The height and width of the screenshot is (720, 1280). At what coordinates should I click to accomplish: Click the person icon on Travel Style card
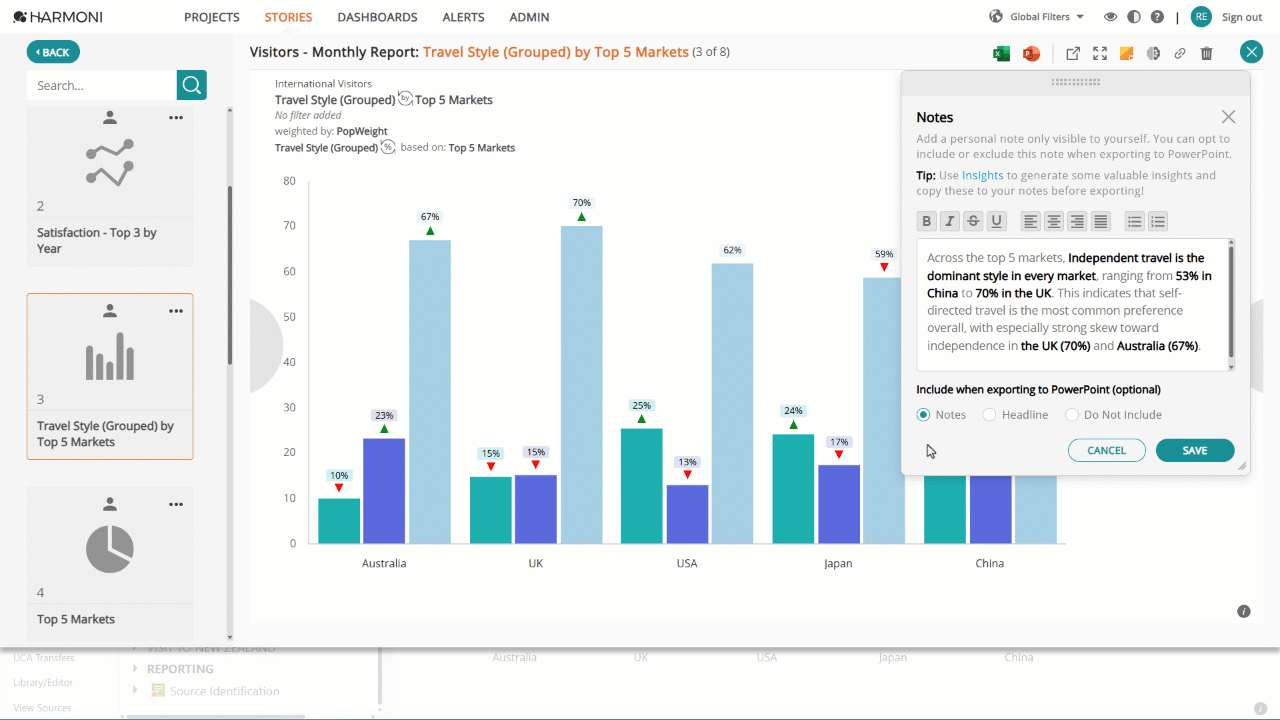coord(110,311)
